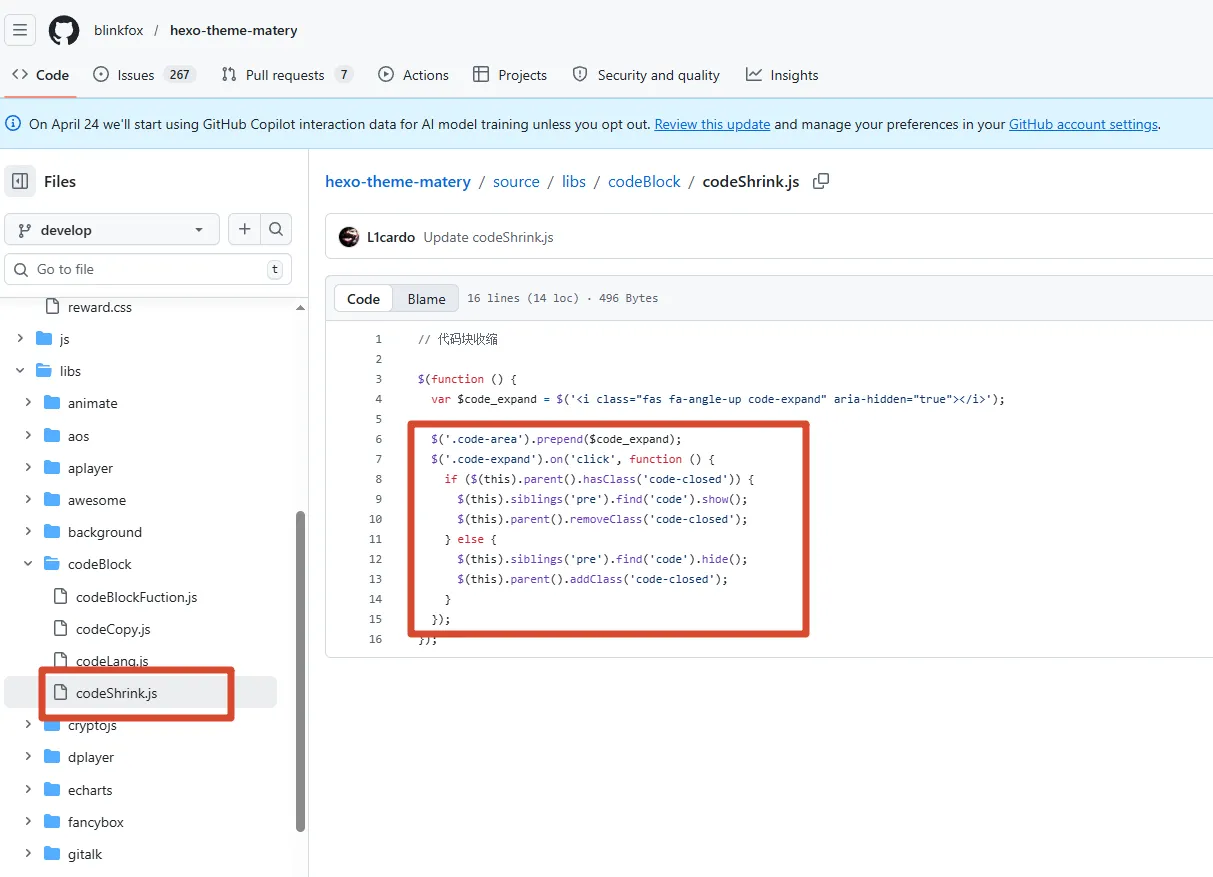The image size is (1213, 877).
Task: Open the Projects tab
Action: pos(510,75)
